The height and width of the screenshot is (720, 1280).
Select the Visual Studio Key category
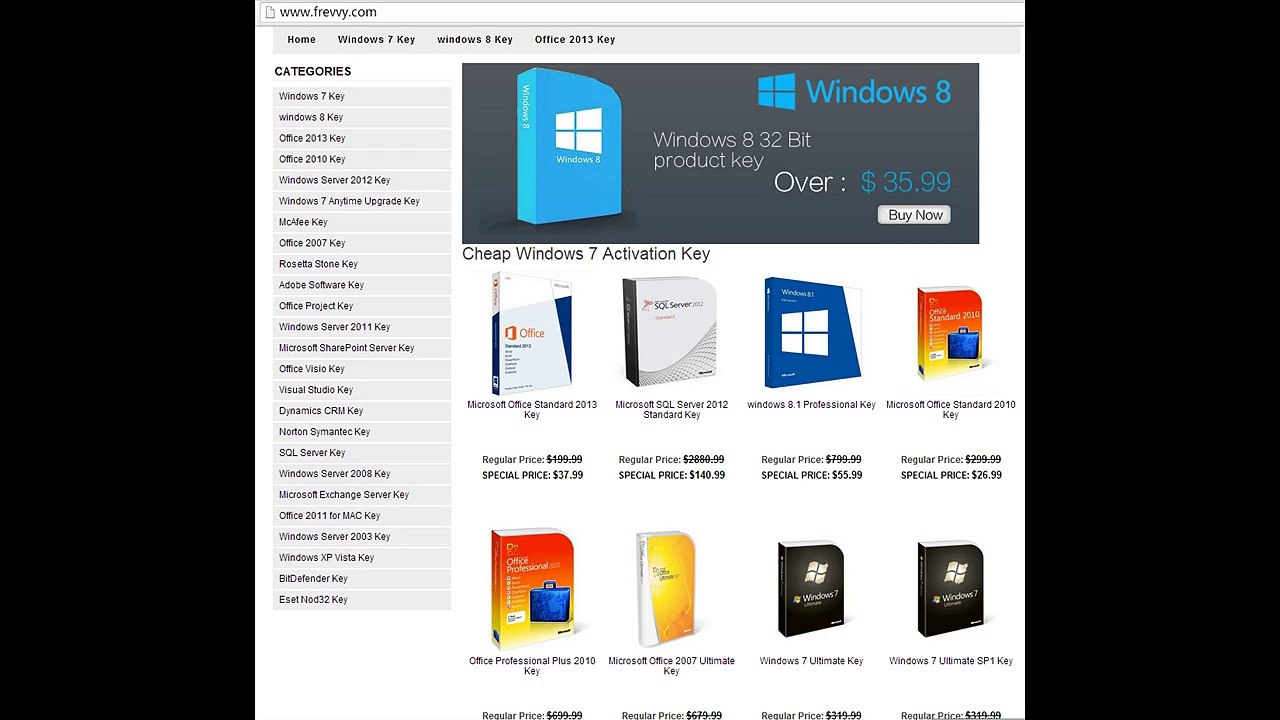click(x=362, y=390)
